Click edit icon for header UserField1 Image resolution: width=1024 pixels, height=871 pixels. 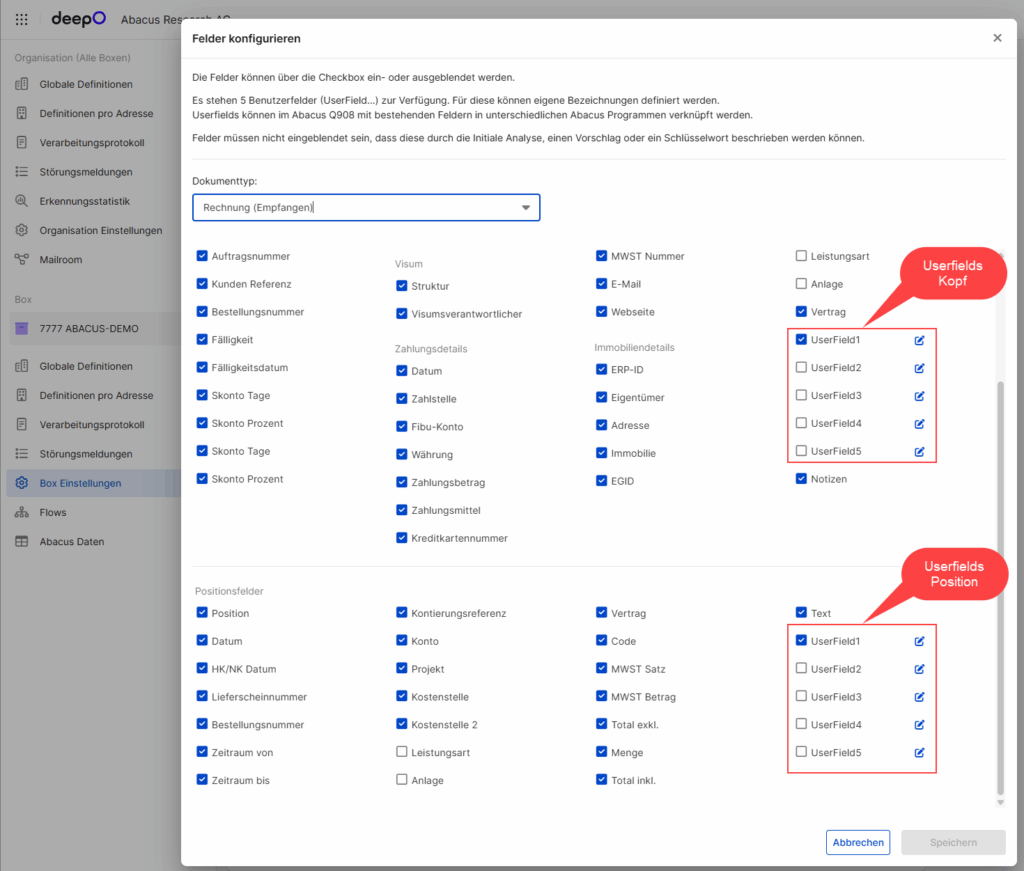[x=920, y=340]
